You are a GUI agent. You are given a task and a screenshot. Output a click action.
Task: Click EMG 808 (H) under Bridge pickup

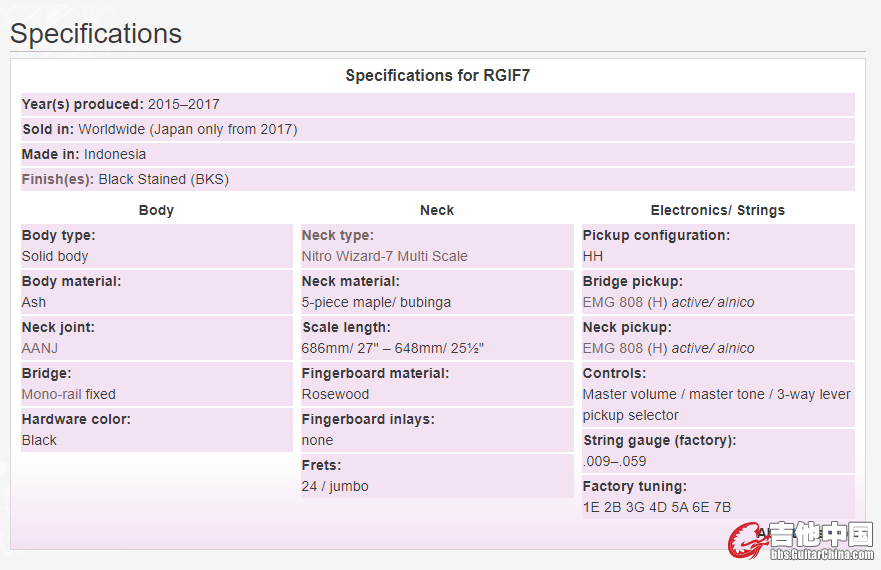pyautogui.click(x=625, y=302)
